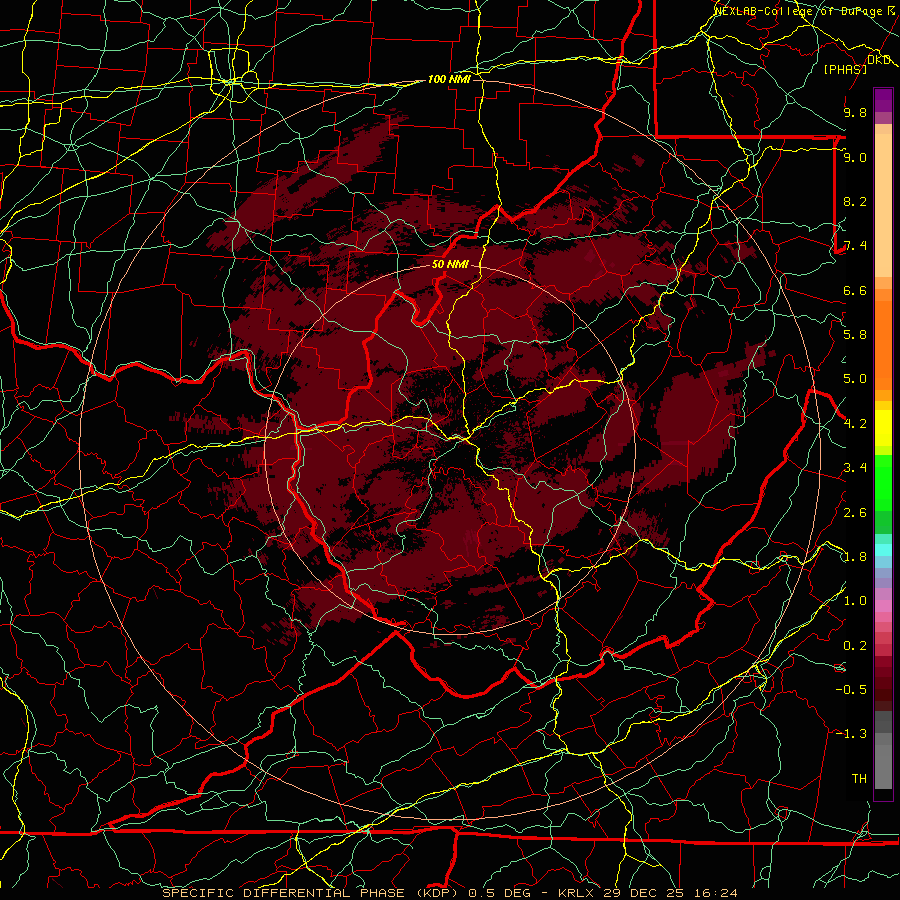900x900 pixels.
Task: Click the 9.0 legend value
Action: pyautogui.click(x=855, y=157)
